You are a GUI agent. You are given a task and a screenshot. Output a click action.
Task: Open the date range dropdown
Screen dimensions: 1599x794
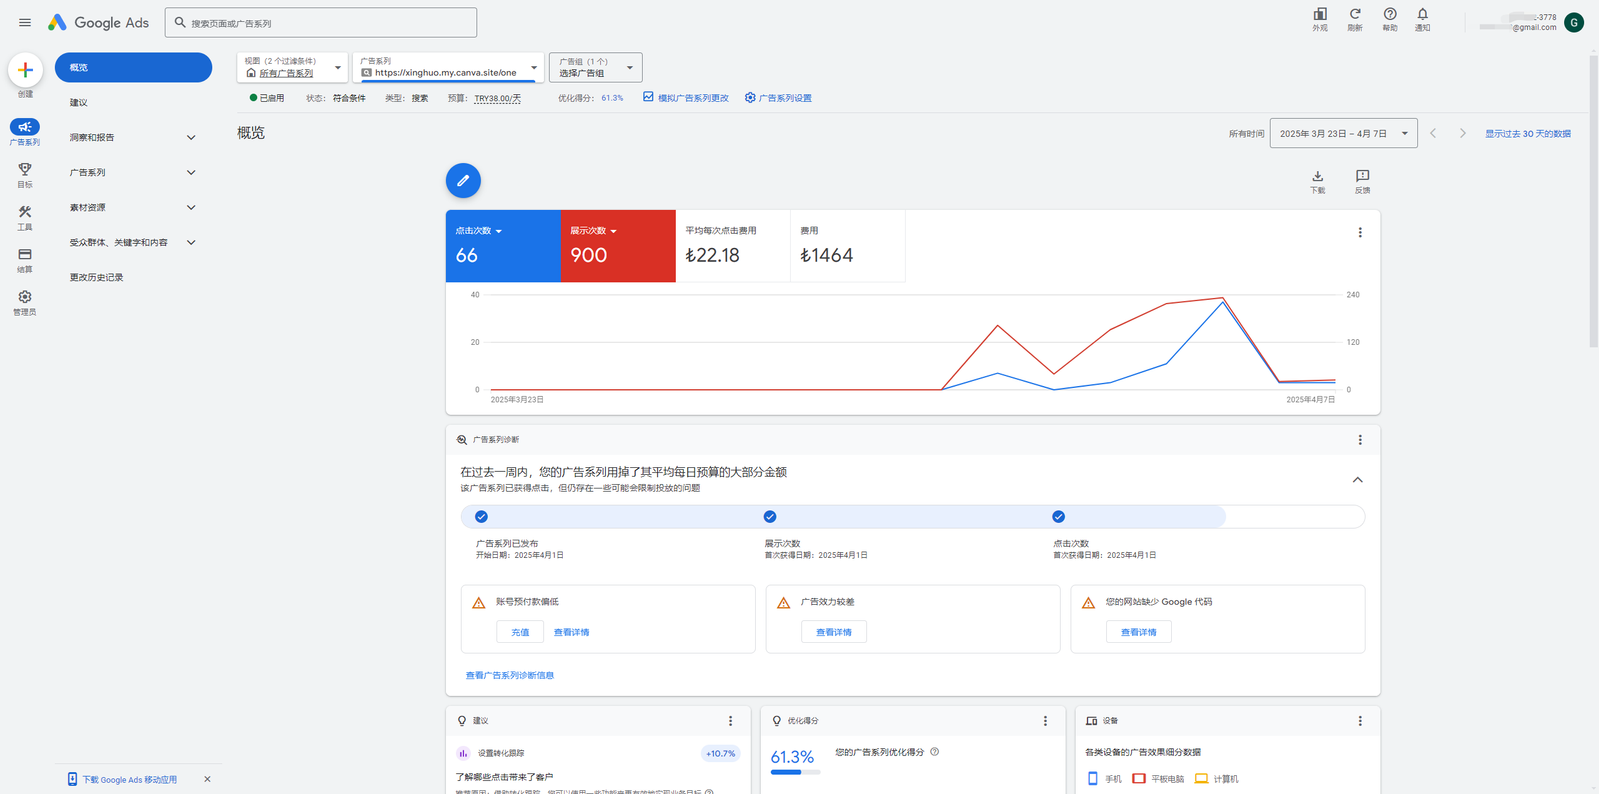click(x=1343, y=134)
